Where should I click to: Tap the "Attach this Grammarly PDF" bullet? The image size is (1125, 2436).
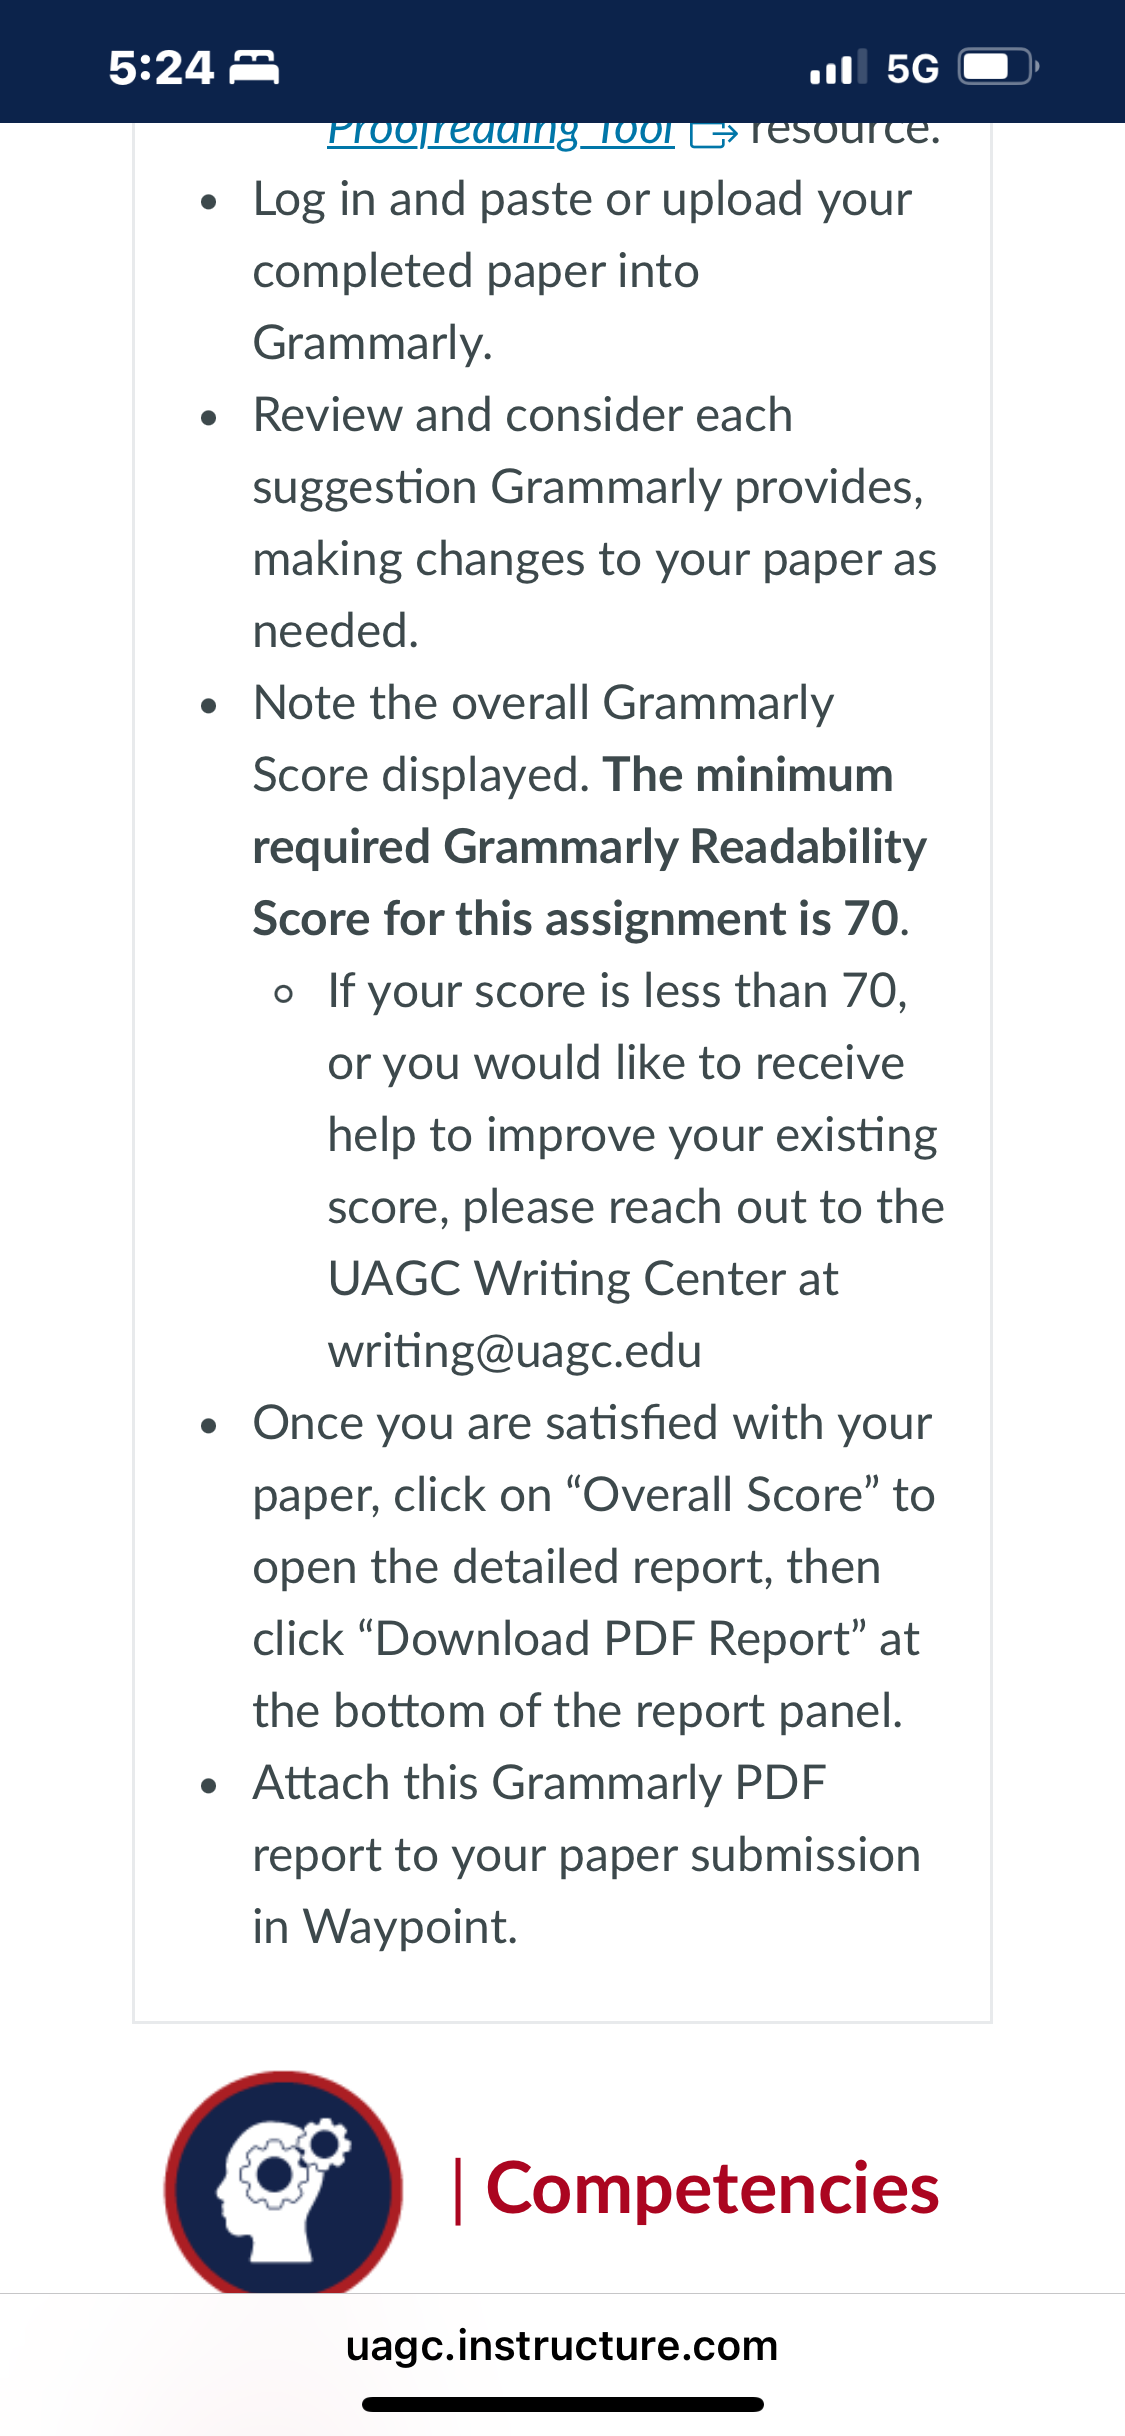pyautogui.click(x=587, y=1855)
